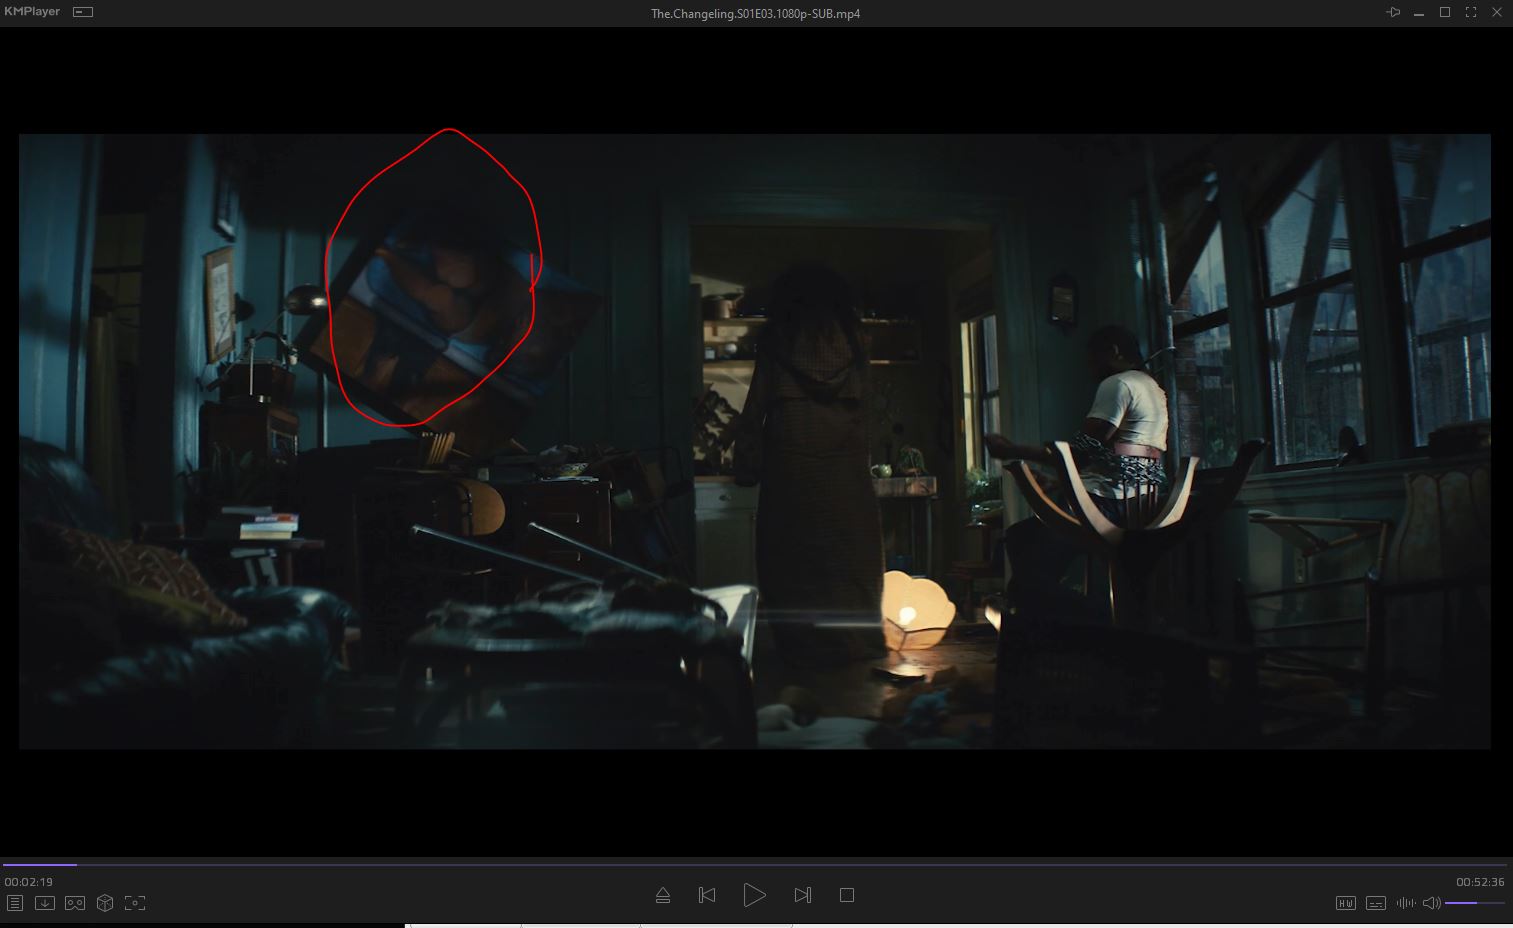Click the eject/open file icon
The image size is (1513, 928).
662,895
